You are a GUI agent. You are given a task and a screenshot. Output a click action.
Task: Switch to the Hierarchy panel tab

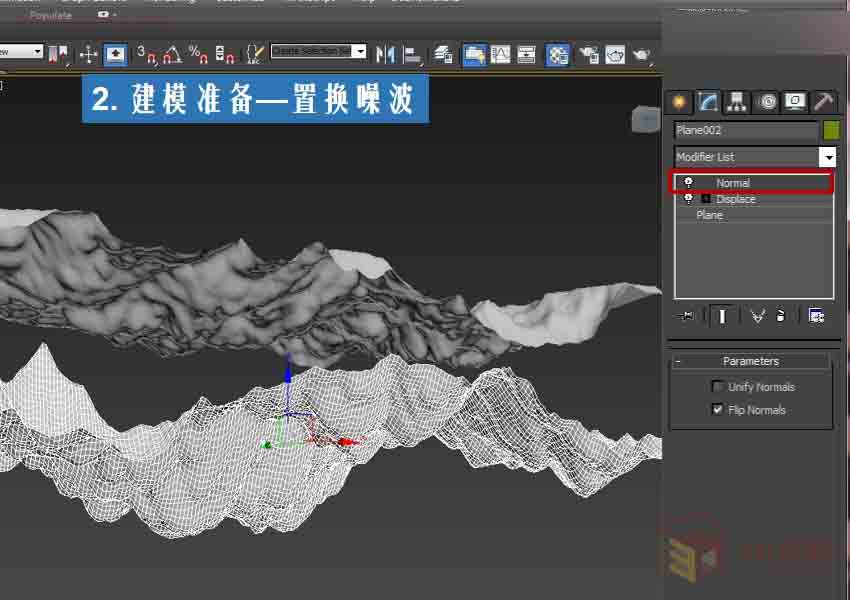[x=737, y=101]
